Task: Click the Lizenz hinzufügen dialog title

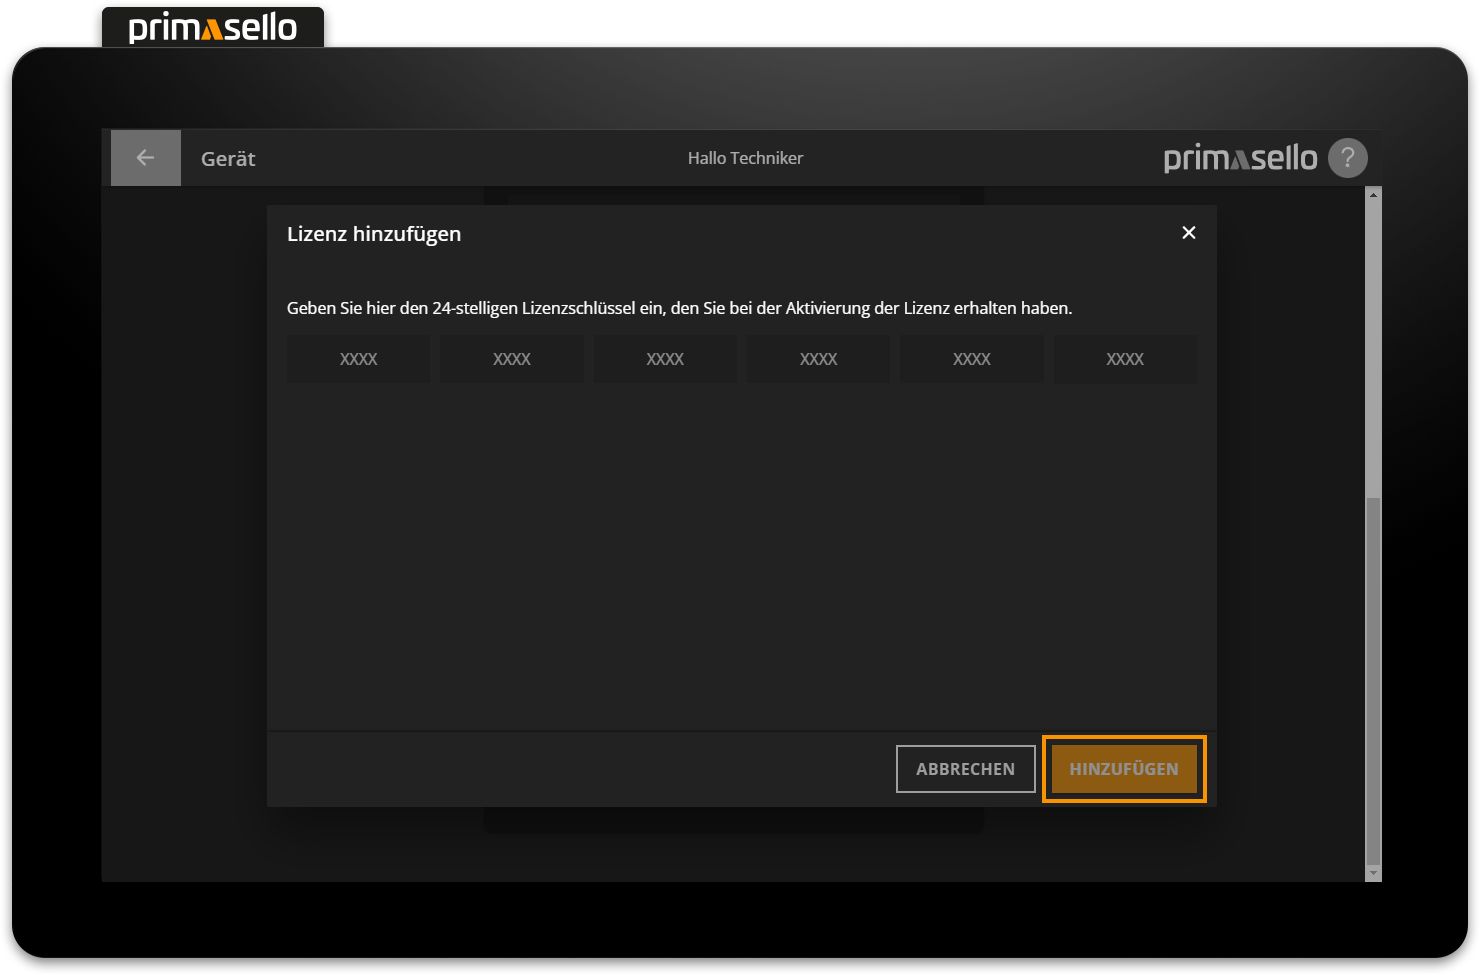Action: pyautogui.click(x=373, y=233)
